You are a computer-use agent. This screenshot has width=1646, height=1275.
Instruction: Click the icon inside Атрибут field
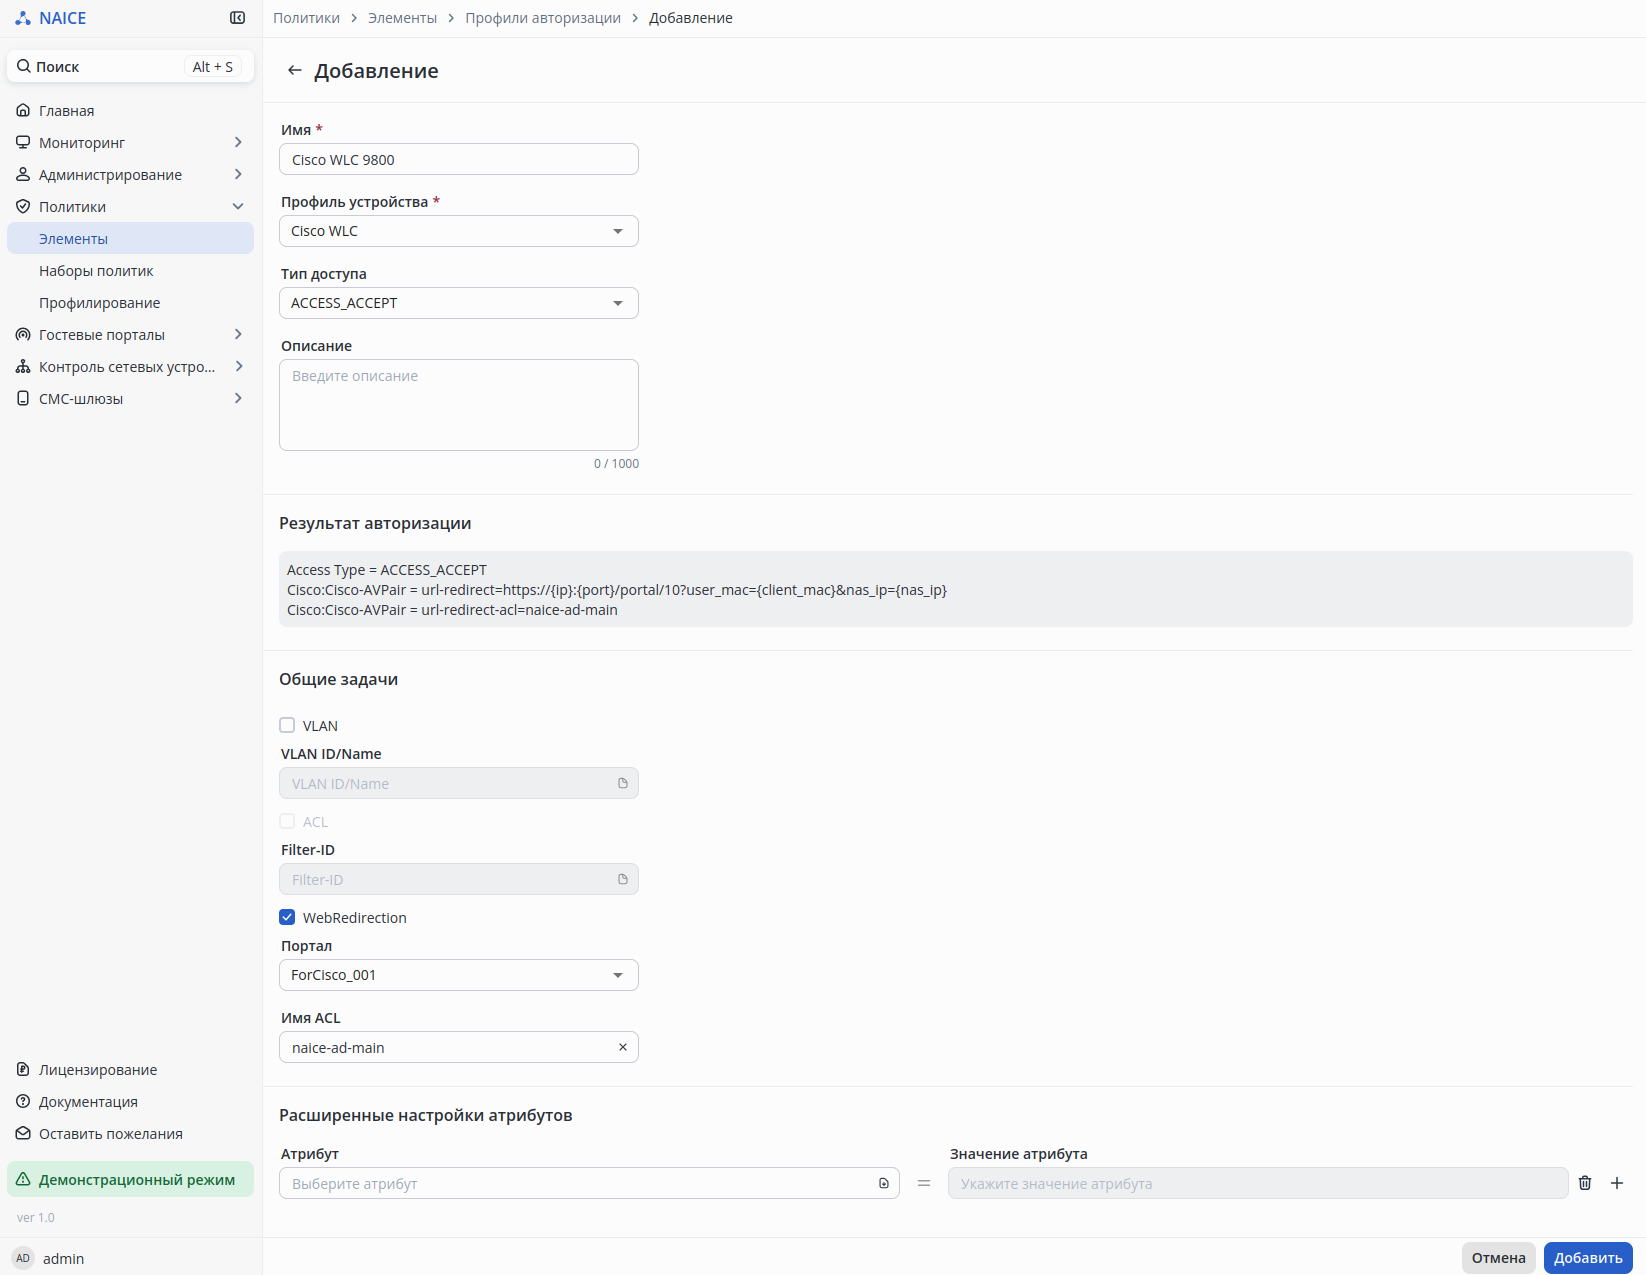coord(884,1183)
